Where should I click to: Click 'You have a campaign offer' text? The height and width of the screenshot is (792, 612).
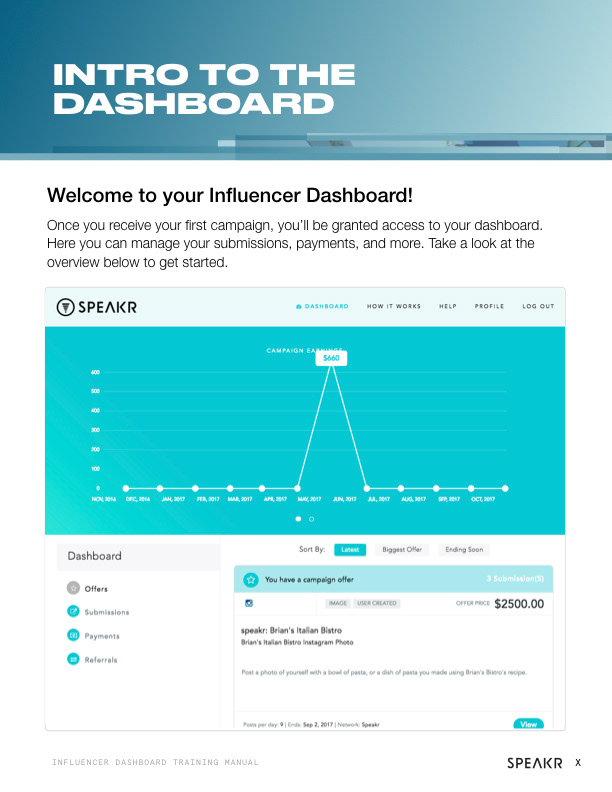[x=309, y=579]
